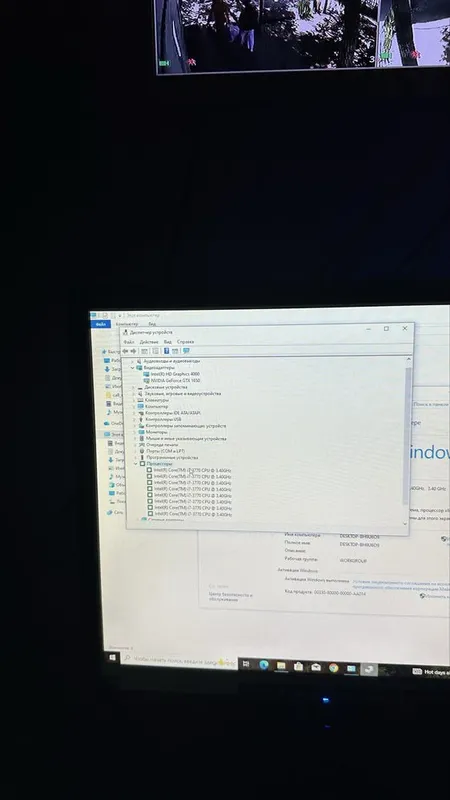Click the Очереди печати printer icon

[x=142, y=445]
